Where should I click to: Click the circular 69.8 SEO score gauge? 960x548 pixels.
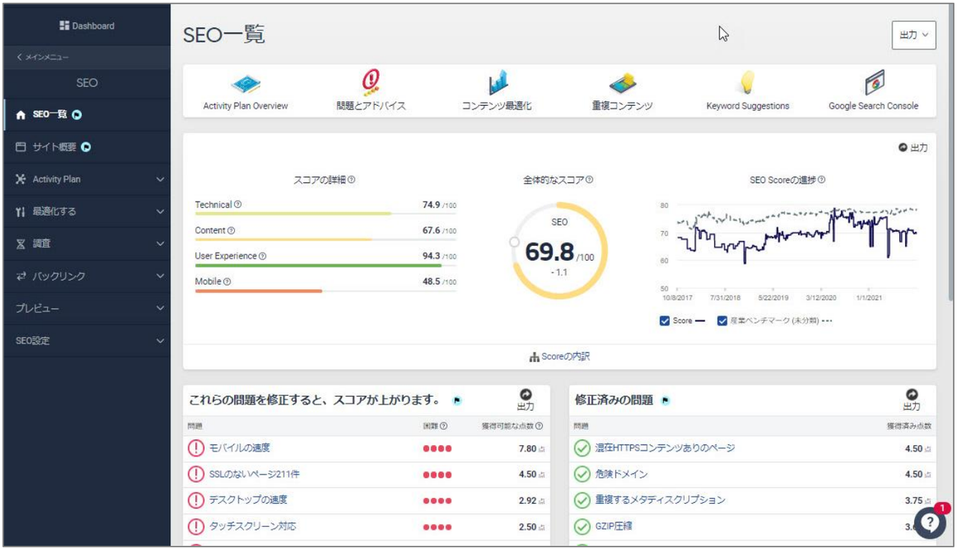coord(559,250)
